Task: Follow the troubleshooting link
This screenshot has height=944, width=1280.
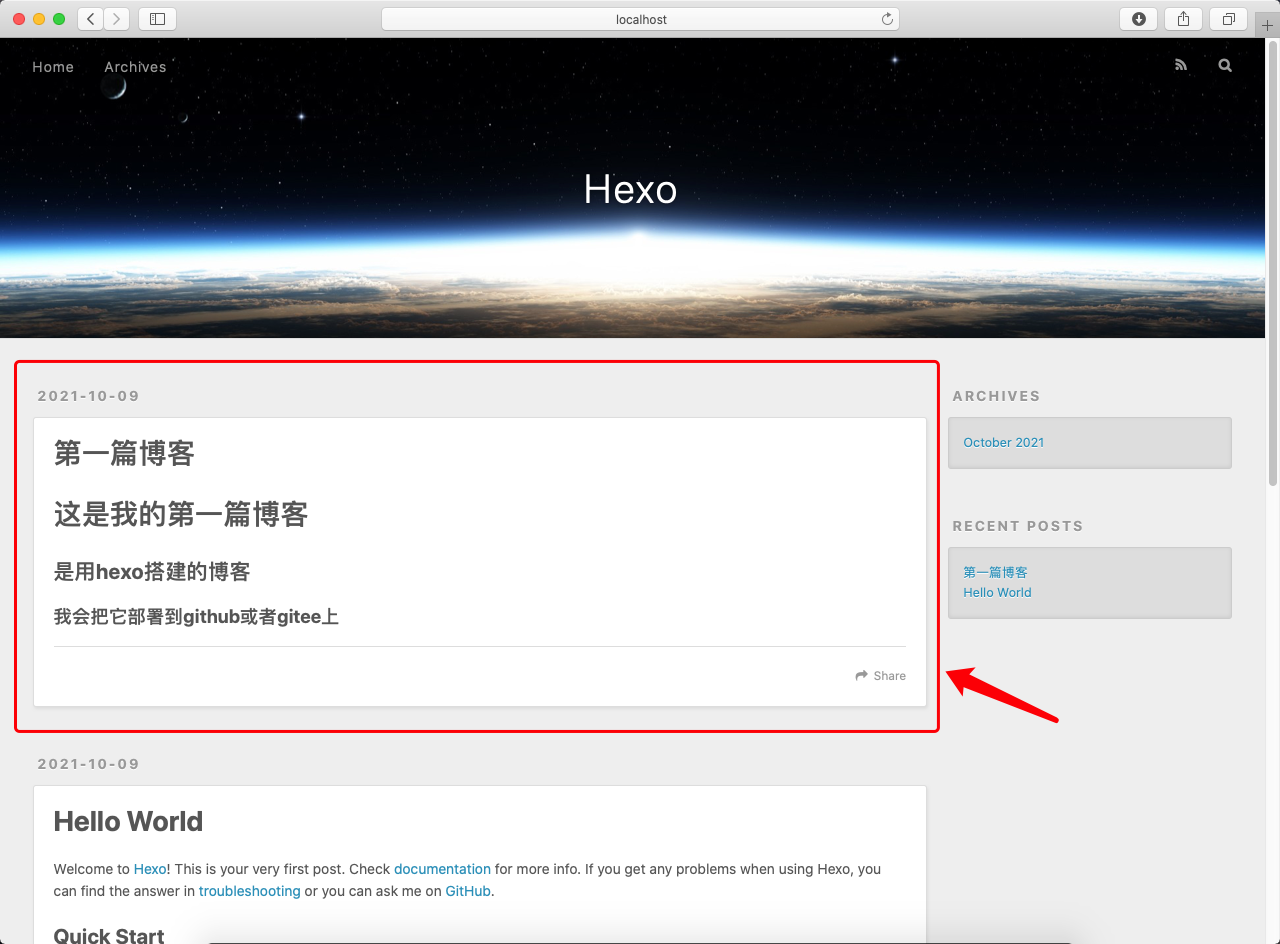Action: 249,891
